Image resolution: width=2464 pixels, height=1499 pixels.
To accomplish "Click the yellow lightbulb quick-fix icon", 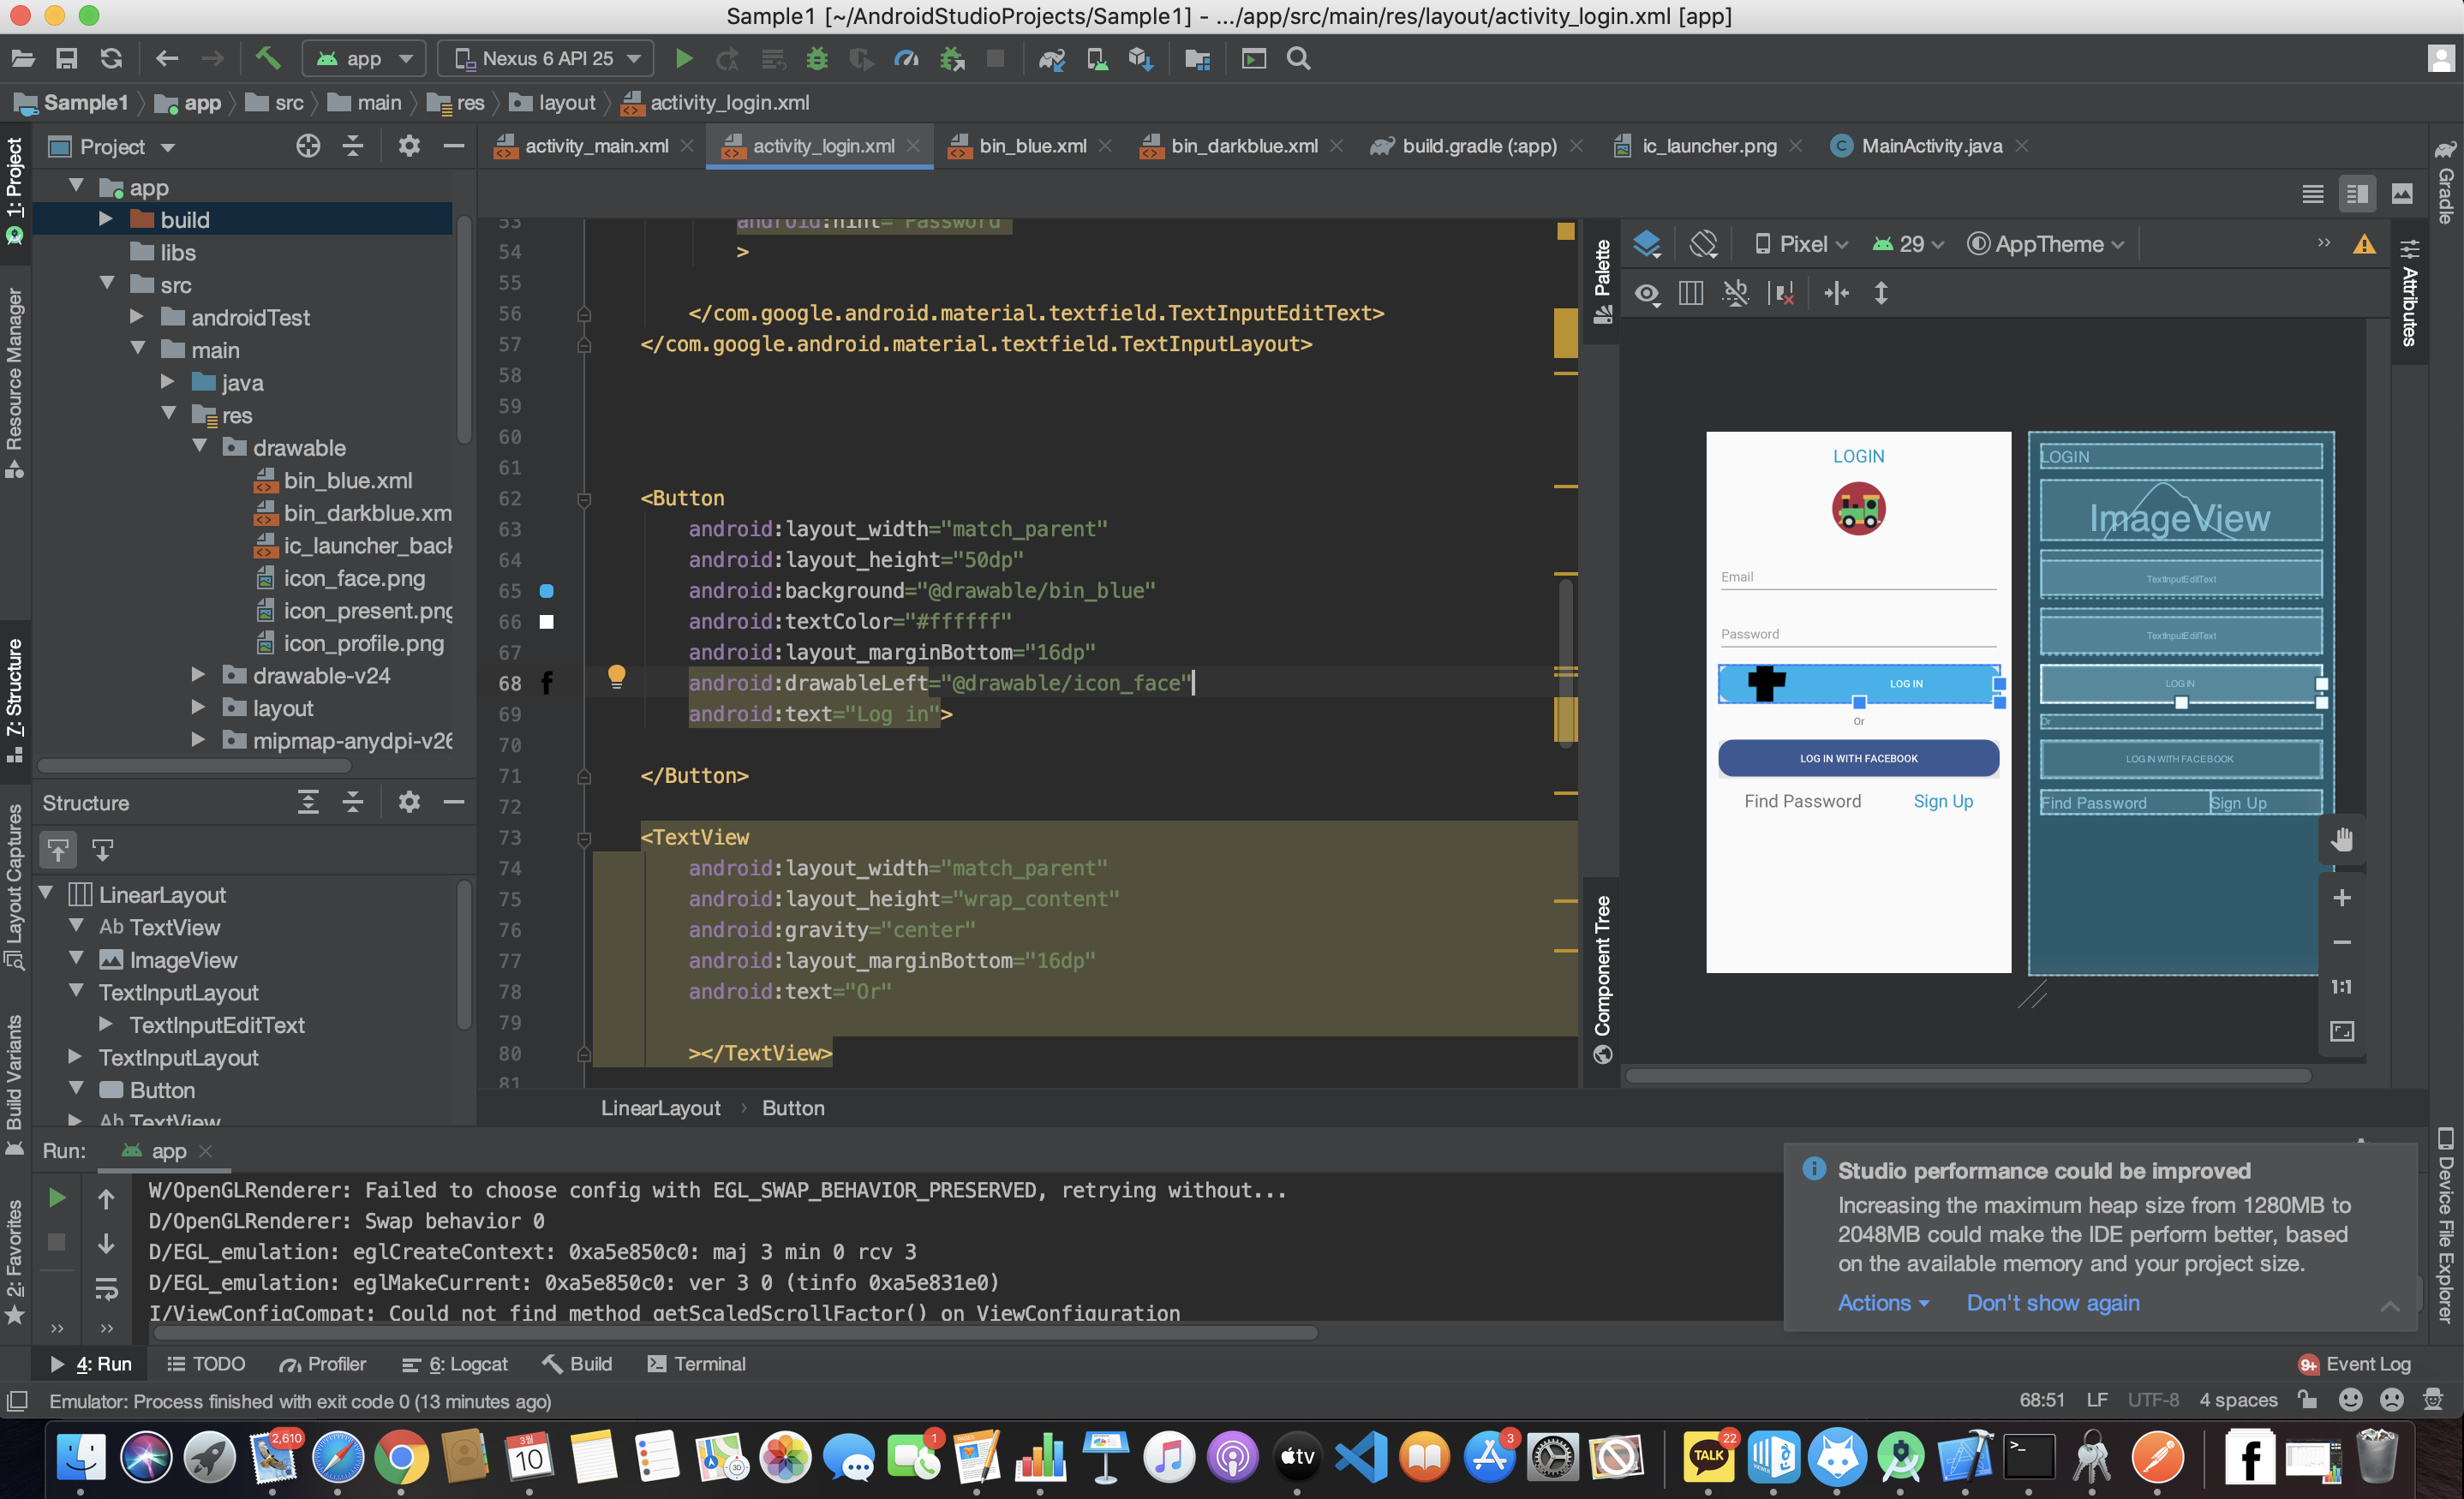I will (616, 677).
